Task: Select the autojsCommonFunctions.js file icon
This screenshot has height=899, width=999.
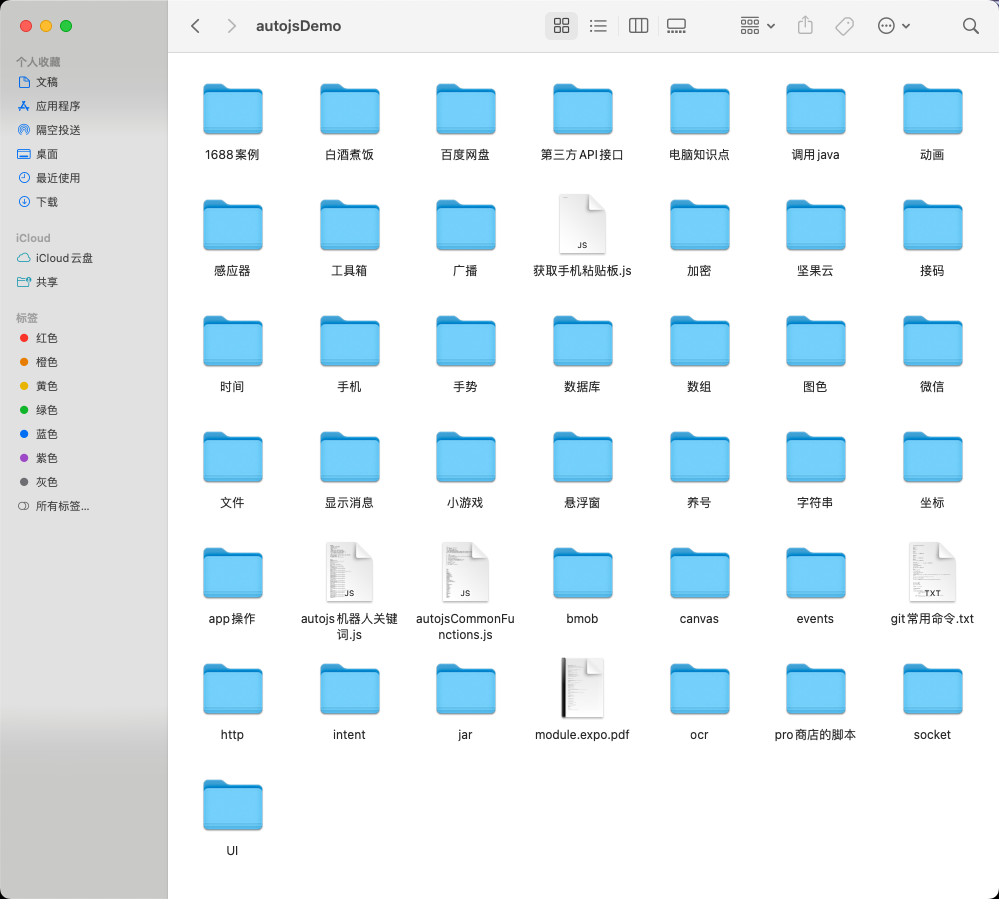Action: (x=465, y=572)
